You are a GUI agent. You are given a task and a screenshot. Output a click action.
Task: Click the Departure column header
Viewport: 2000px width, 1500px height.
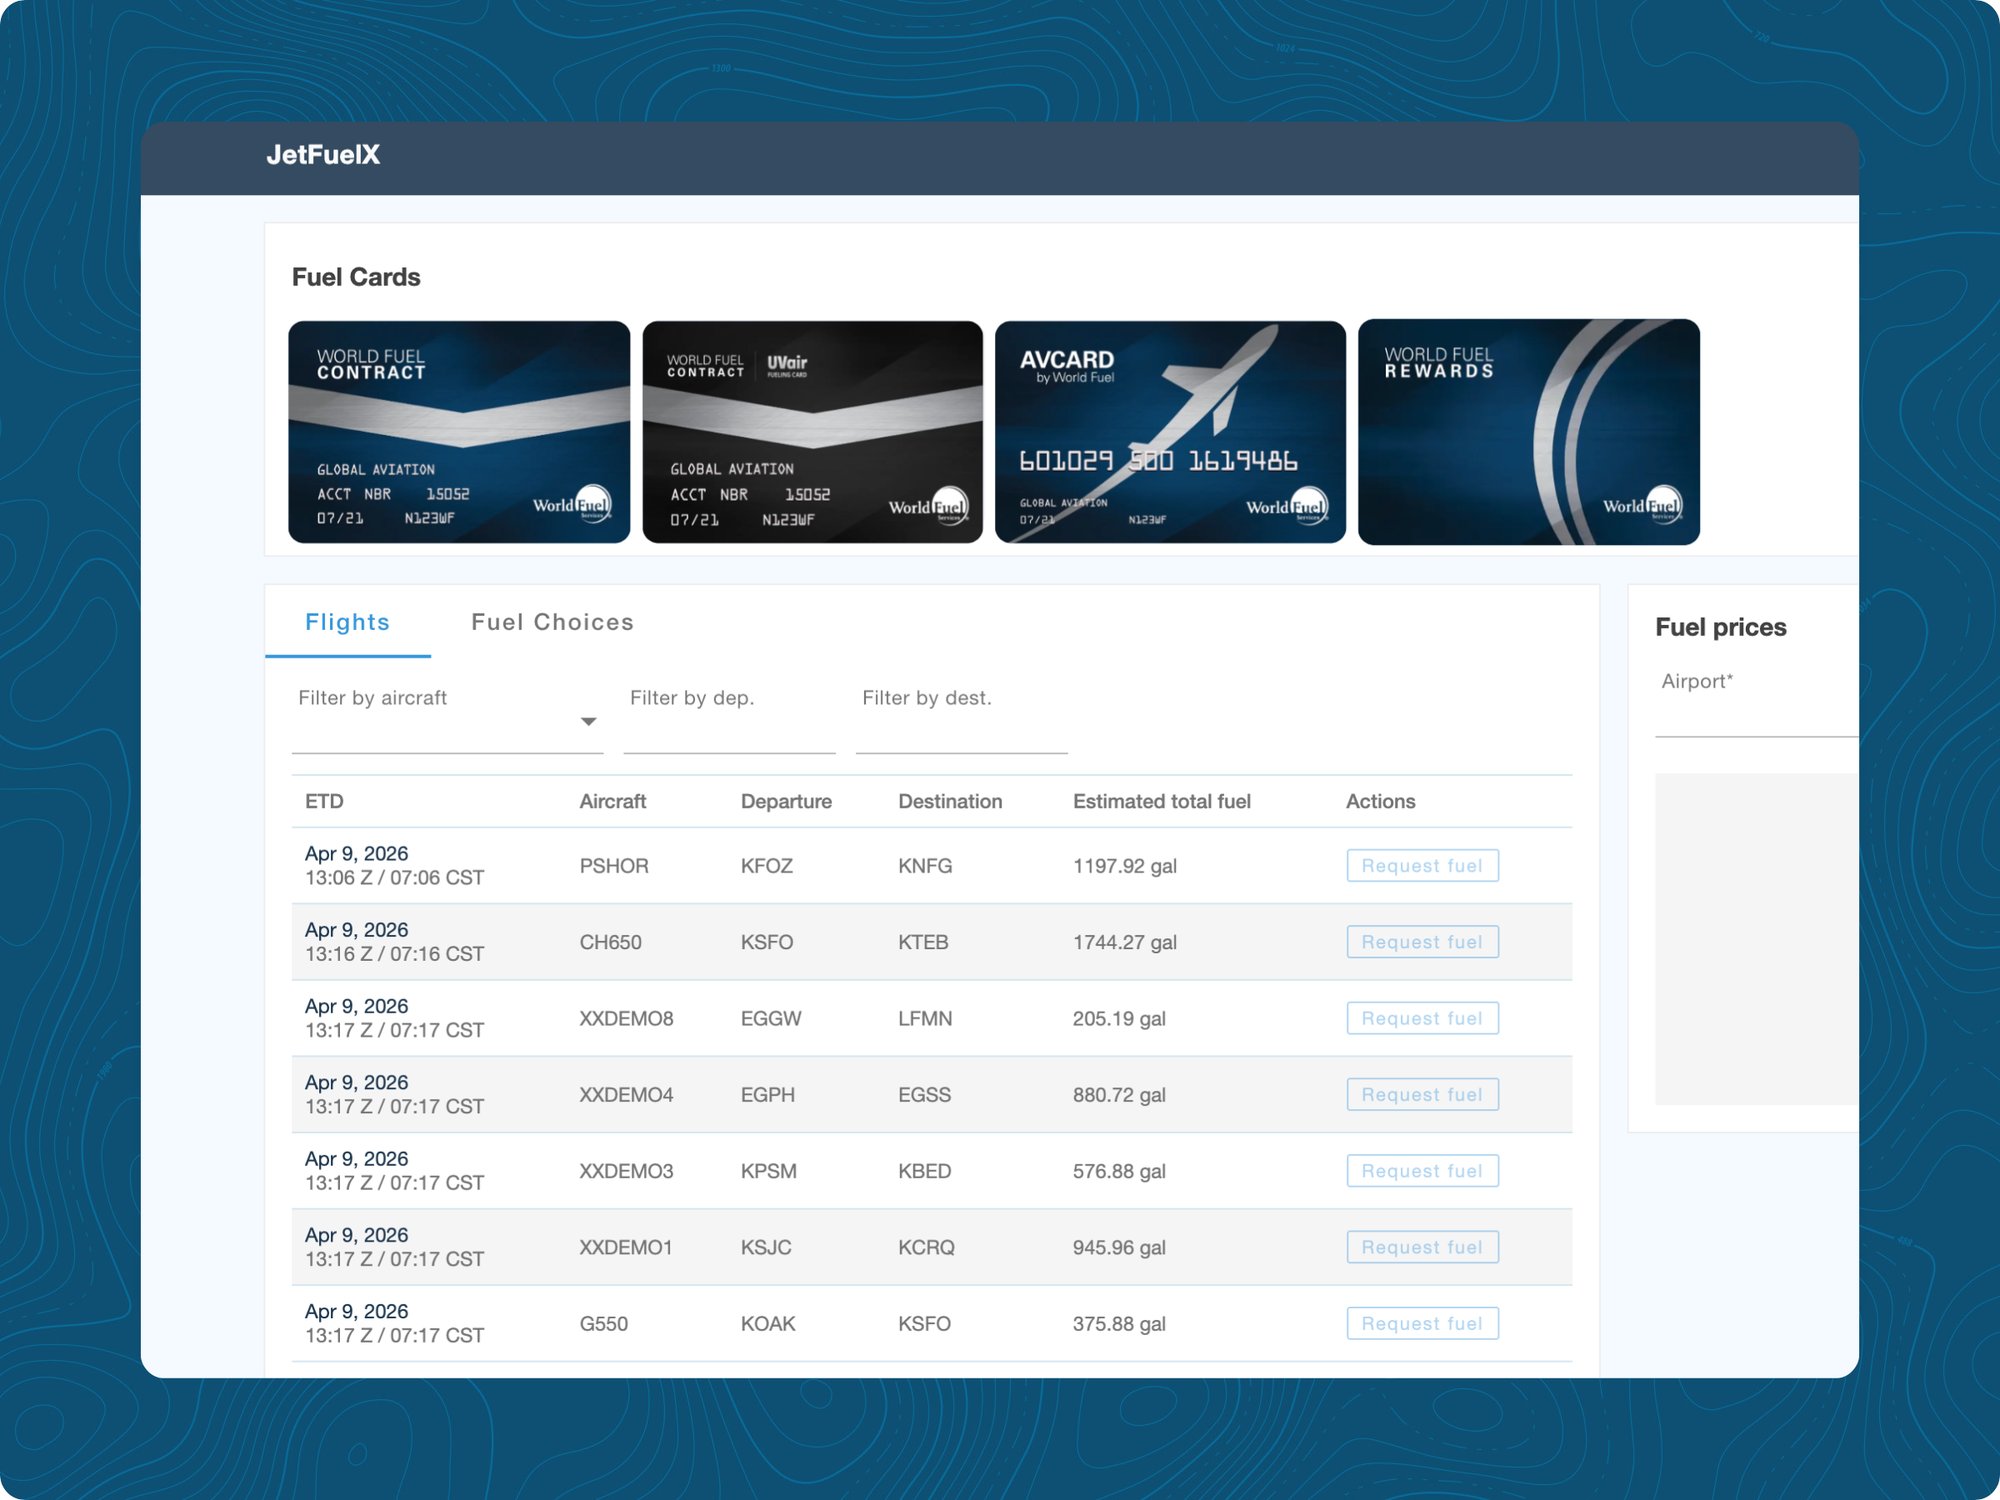pyautogui.click(x=786, y=801)
